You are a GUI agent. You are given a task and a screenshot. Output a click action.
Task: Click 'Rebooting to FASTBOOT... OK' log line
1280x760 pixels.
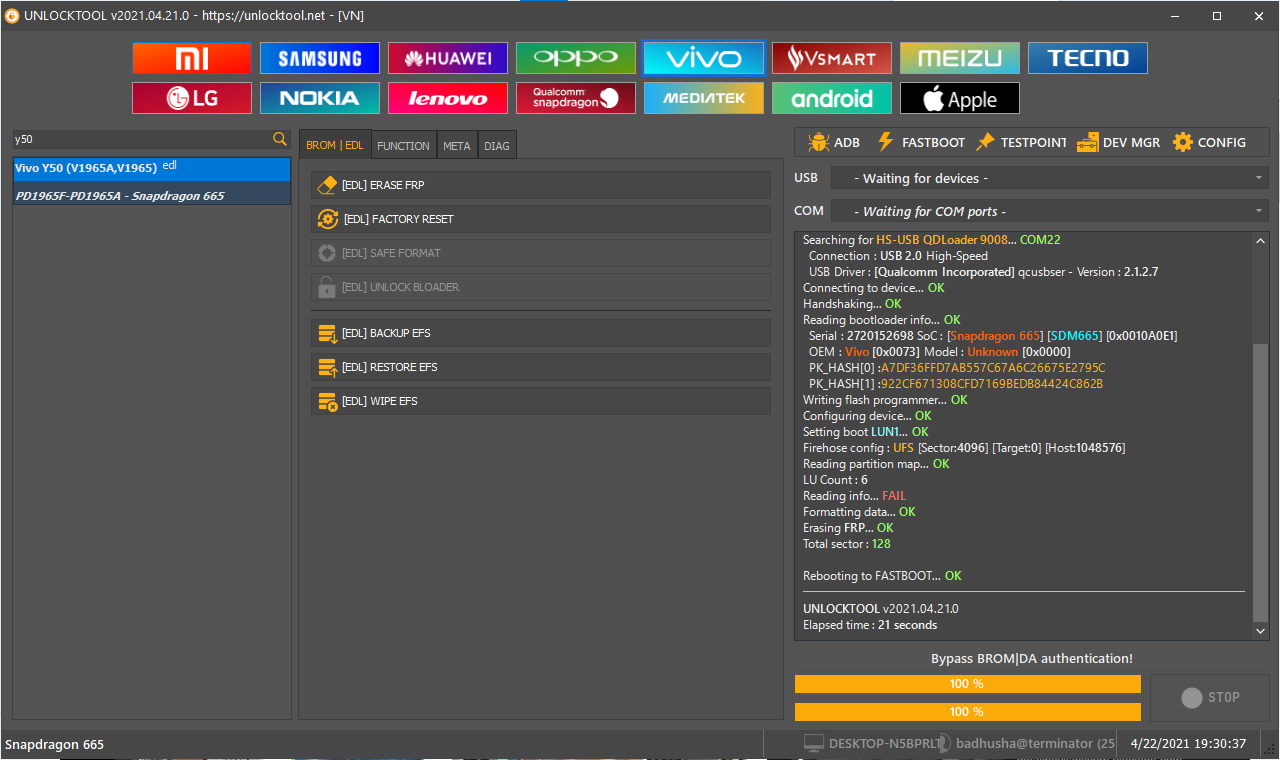(882, 576)
